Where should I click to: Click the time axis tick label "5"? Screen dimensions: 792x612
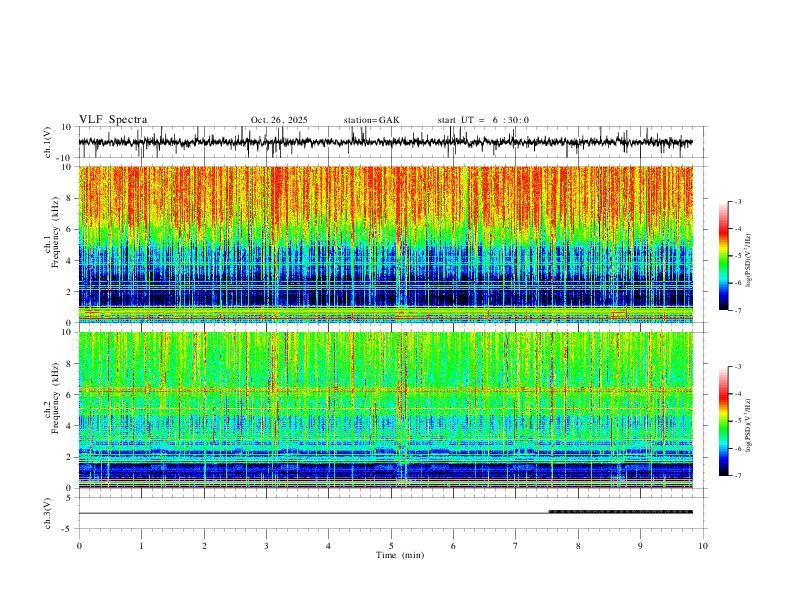coord(391,546)
